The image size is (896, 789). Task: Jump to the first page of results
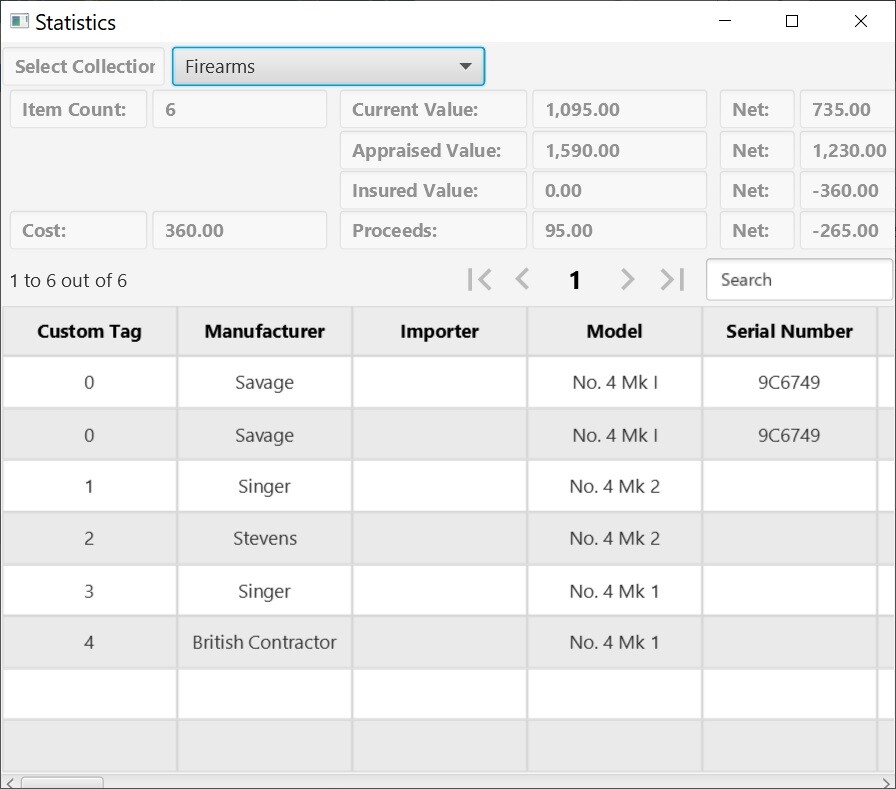tap(479, 280)
